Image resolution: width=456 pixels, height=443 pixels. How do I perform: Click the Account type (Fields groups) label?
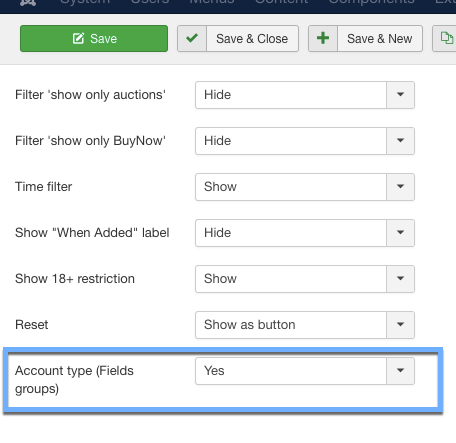(x=74, y=380)
